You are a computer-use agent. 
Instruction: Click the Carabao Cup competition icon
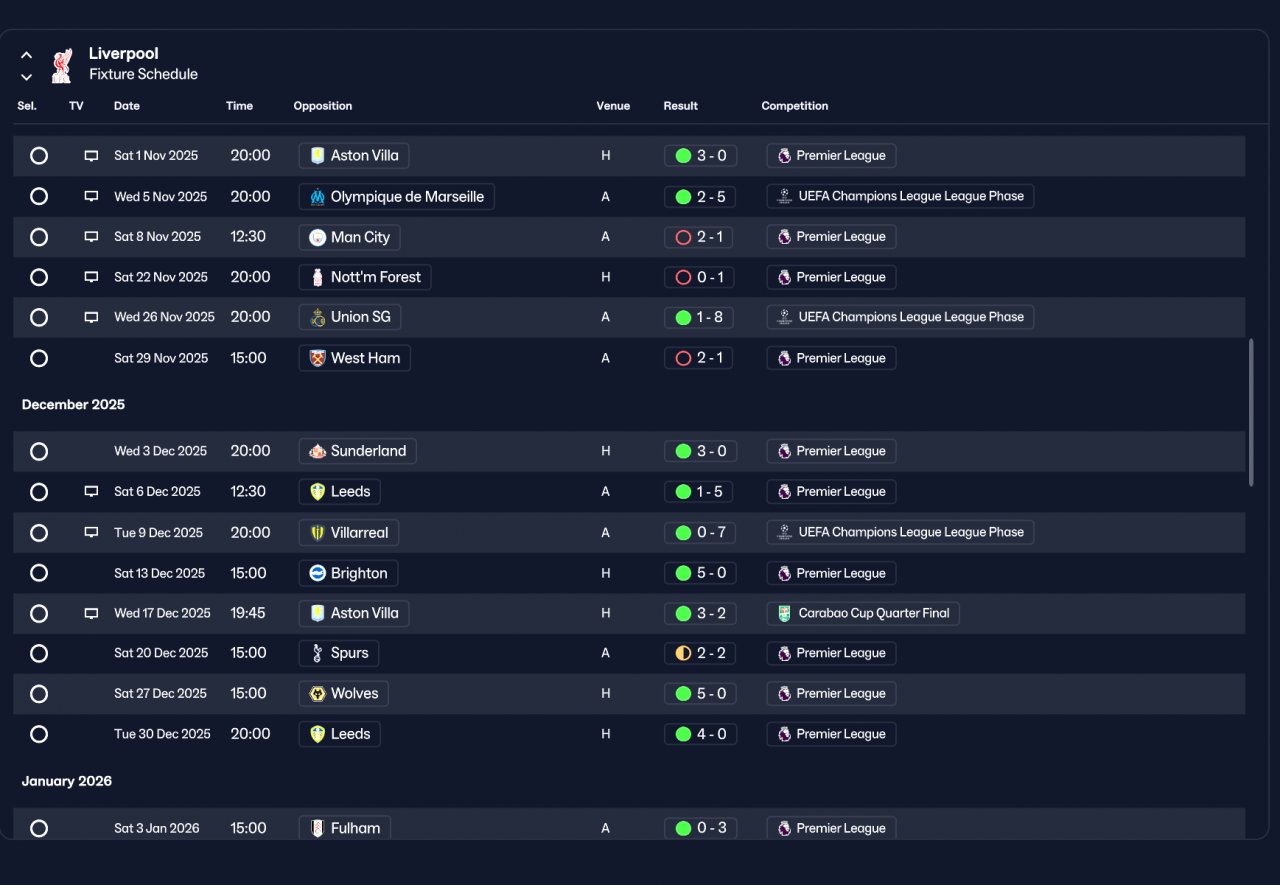785,613
